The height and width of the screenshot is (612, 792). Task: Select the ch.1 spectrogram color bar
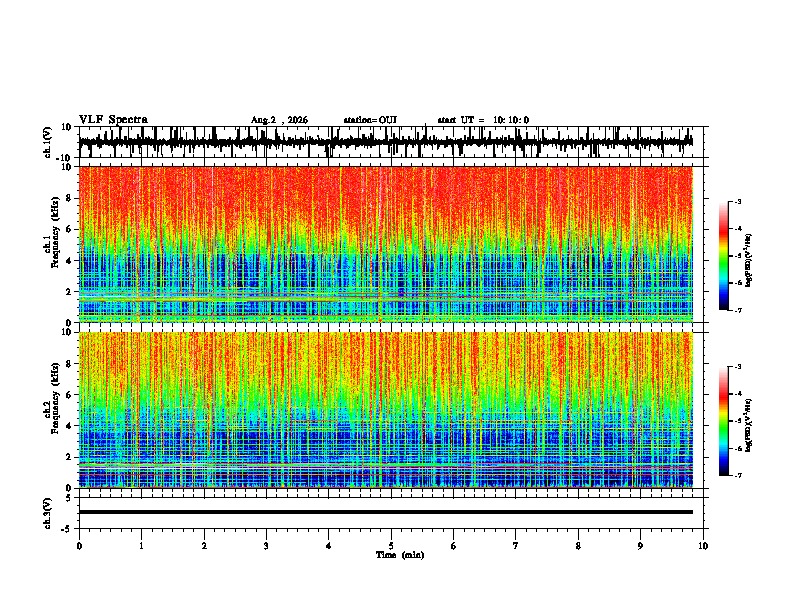724,256
